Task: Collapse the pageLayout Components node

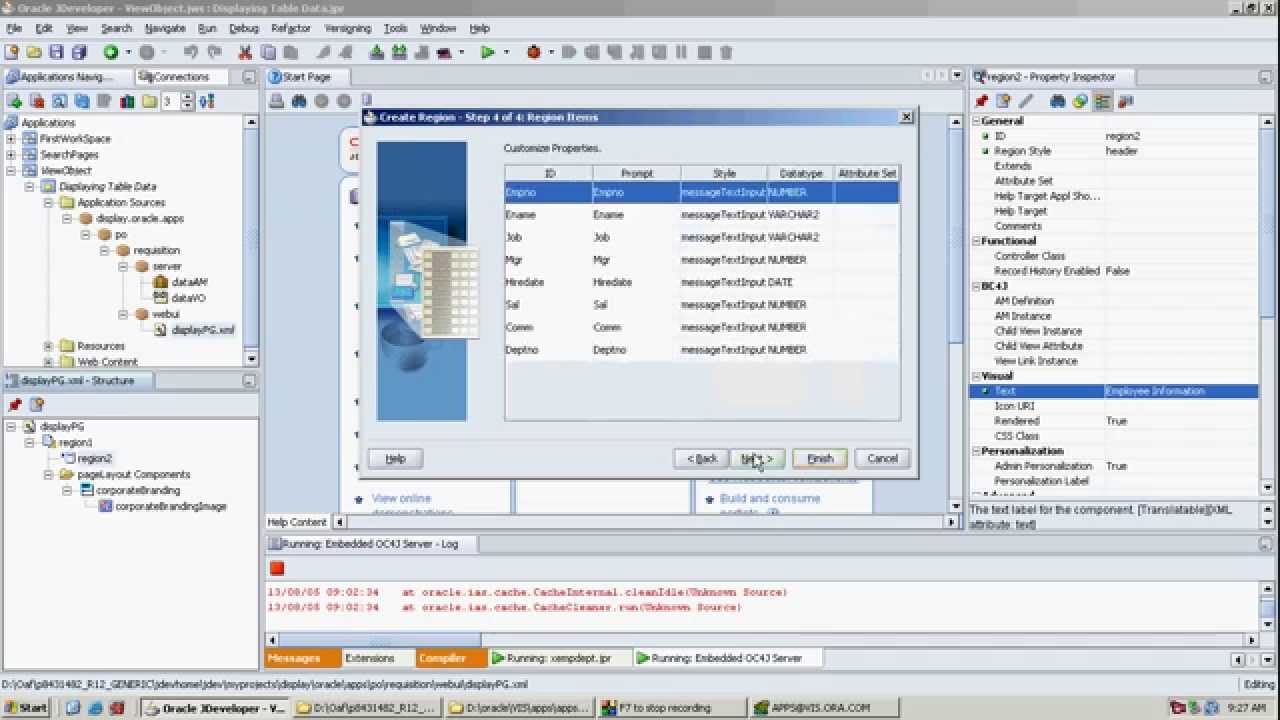Action: tap(49, 474)
